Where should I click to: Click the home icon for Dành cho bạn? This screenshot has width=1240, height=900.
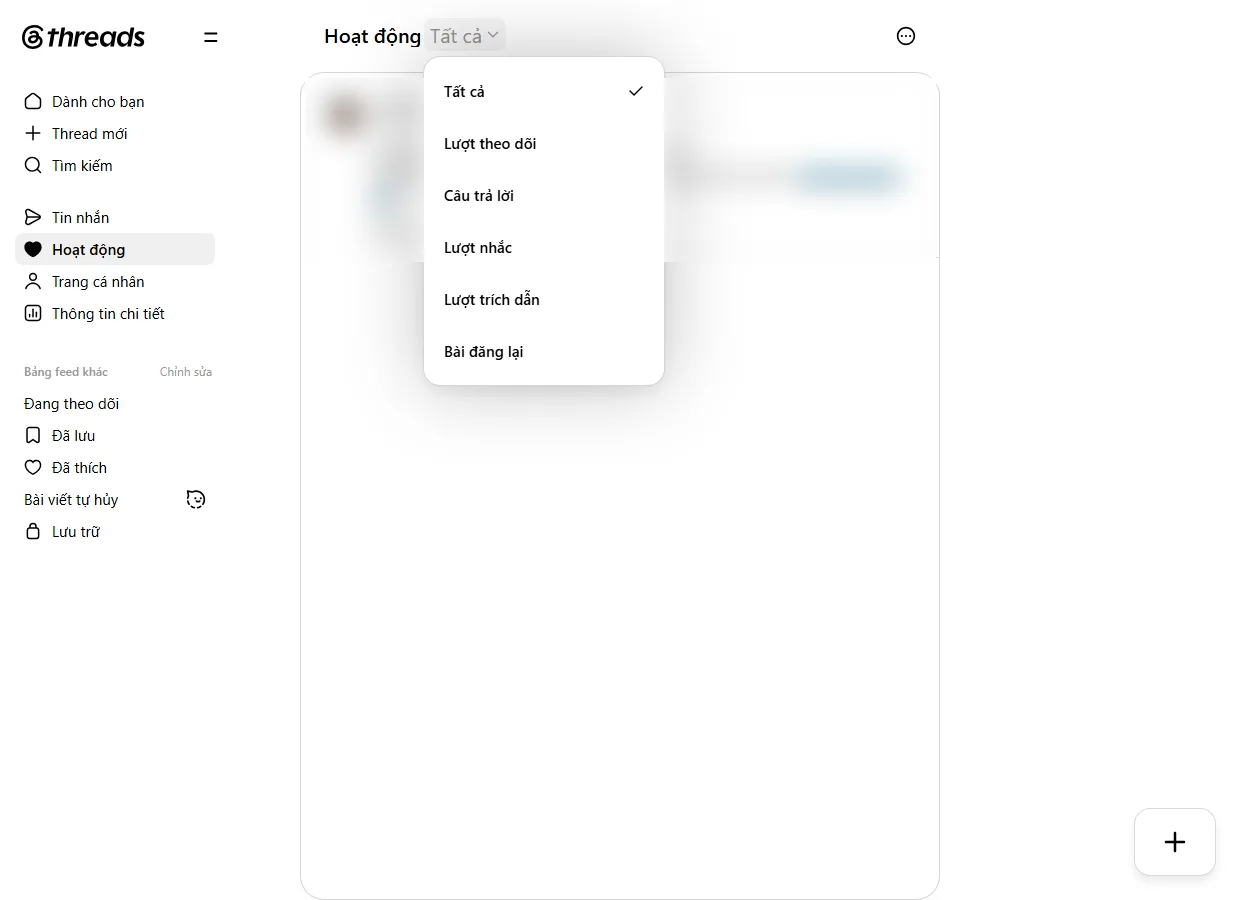(x=33, y=101)
